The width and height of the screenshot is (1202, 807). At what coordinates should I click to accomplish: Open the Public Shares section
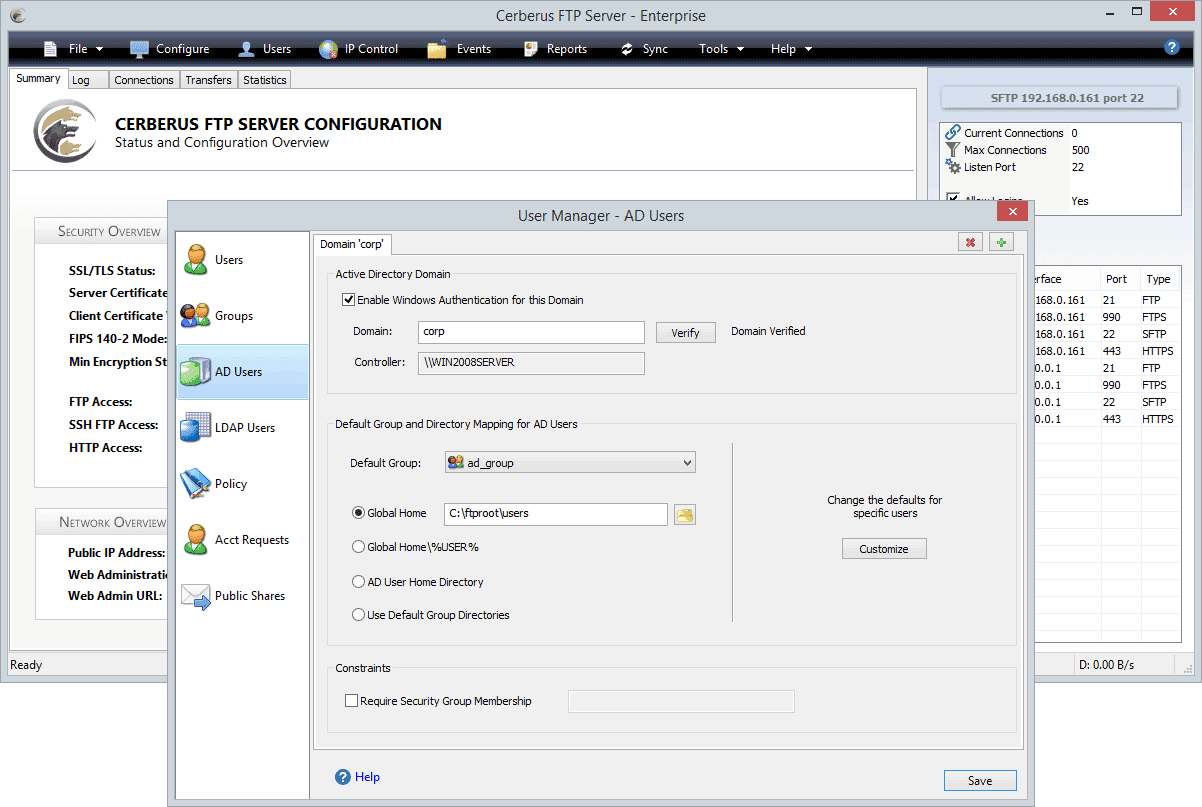[242, 596]
